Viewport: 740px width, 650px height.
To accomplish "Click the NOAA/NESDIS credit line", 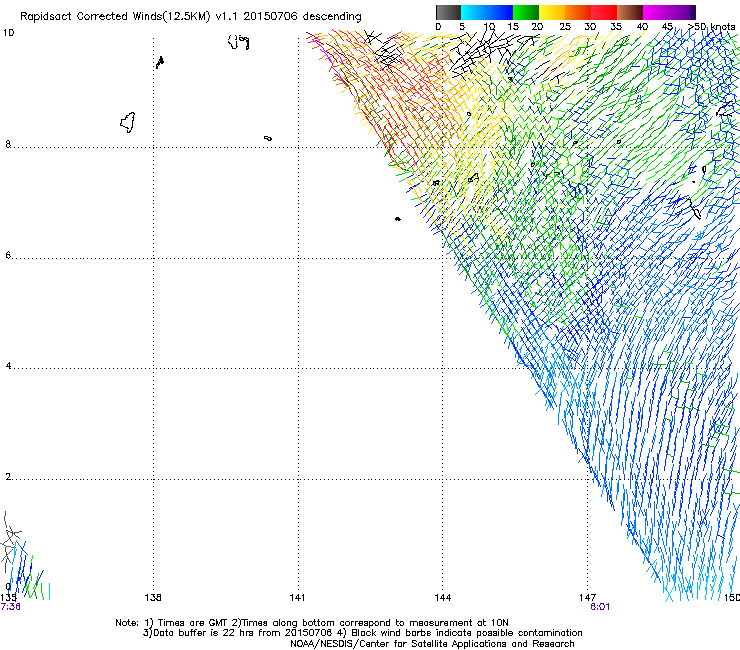I will tap(432, 644).
